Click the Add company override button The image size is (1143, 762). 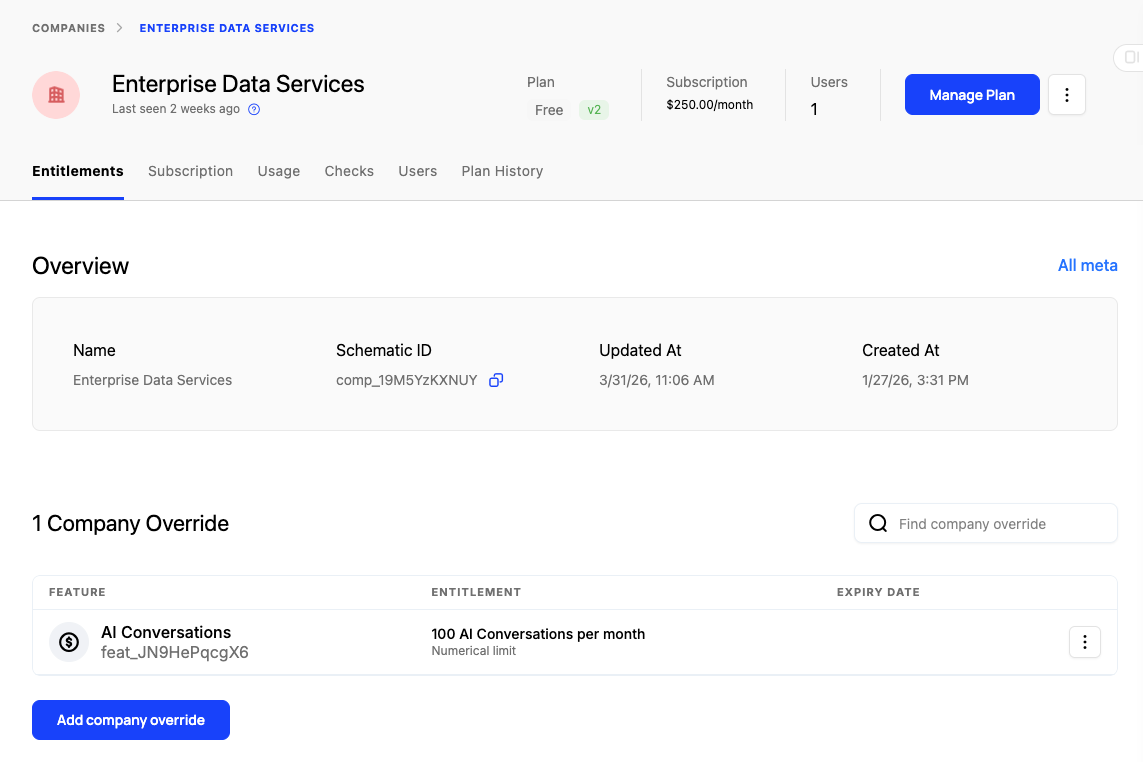(x=130, y=719)
